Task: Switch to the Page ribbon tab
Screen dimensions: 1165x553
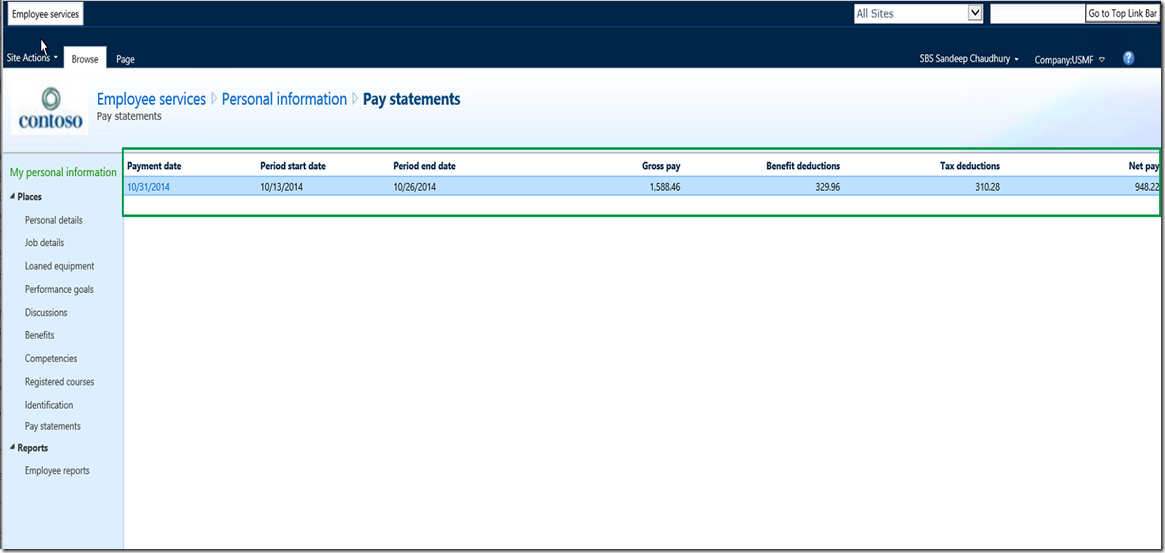Action: tap(125, 59)
